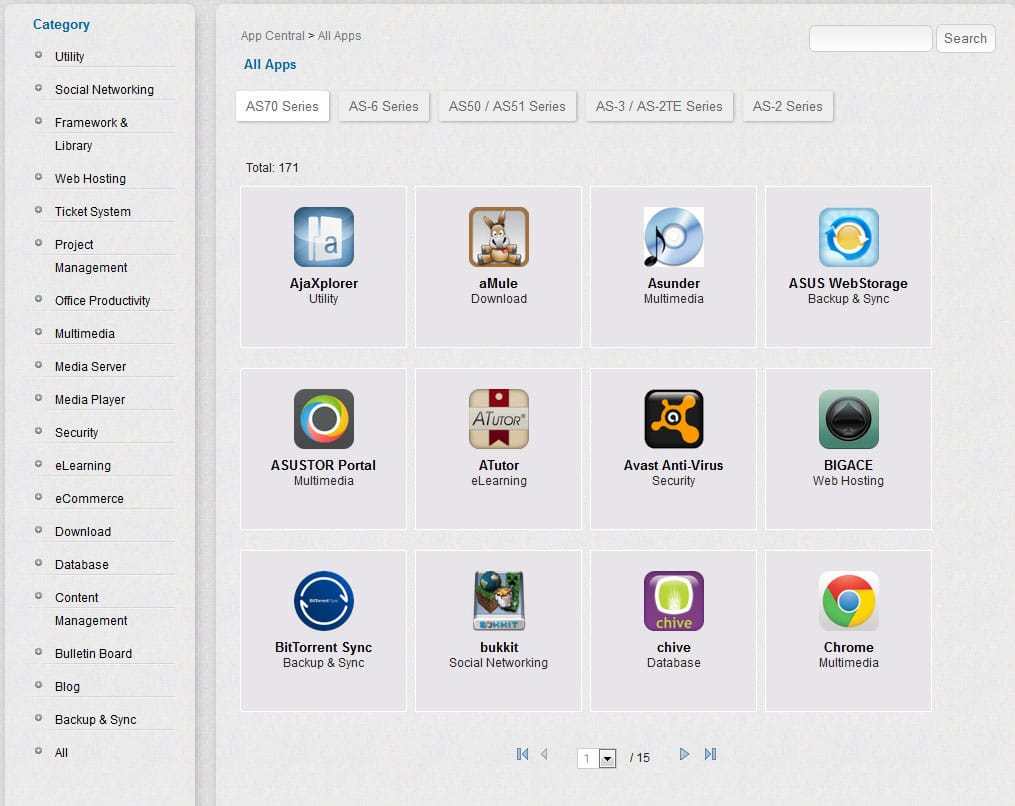Image resolution: width=1015 pixels, height=806 pixels.
Task: Click the 'Total: 171' count text
Action: 272,168
